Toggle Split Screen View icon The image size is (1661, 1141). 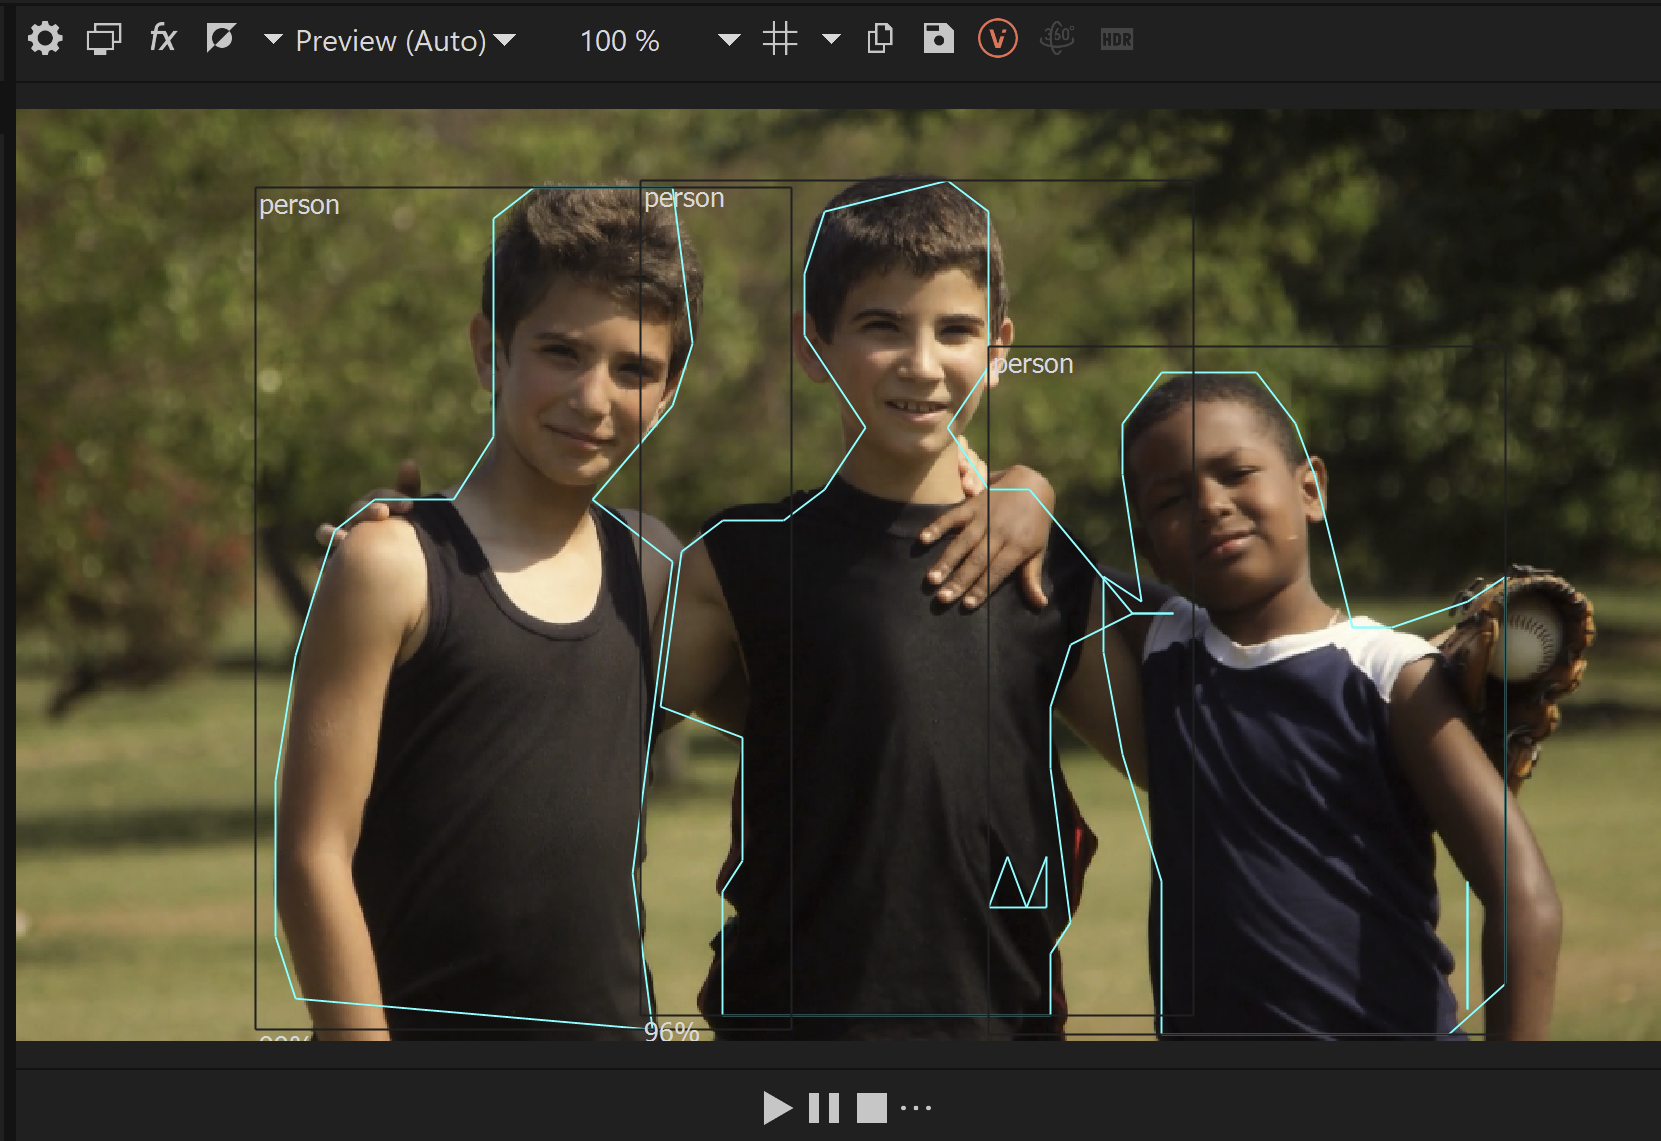click(x=220, y=39)
